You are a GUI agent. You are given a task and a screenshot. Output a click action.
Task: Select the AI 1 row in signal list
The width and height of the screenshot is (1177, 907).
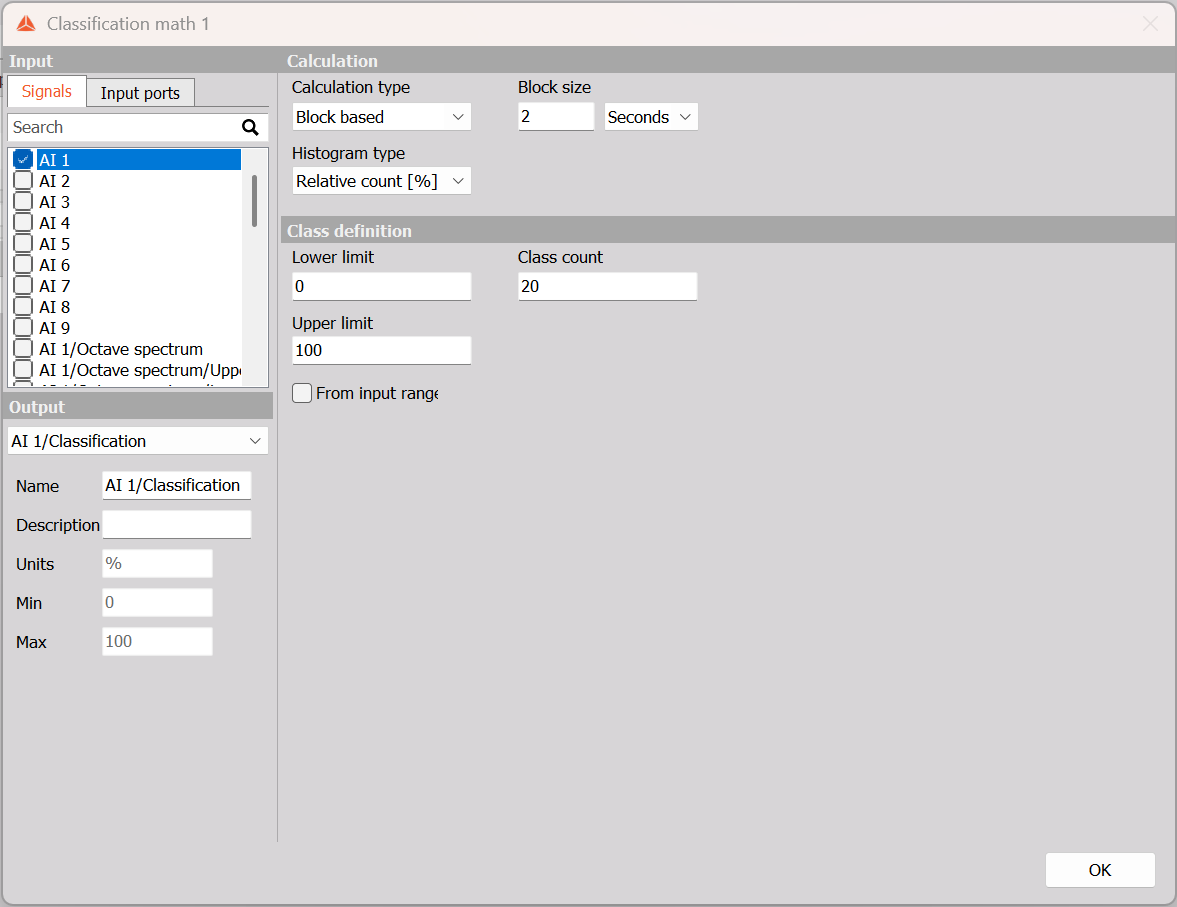coord(139,159)
